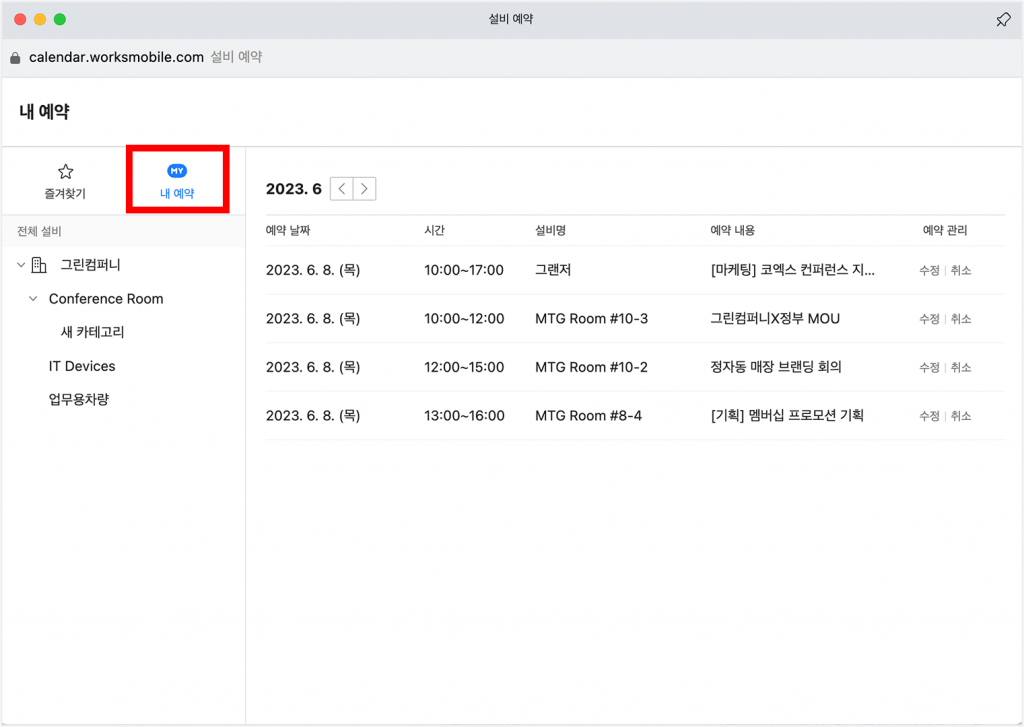Cancel the MTG Room #10-2 reservation

961,367
